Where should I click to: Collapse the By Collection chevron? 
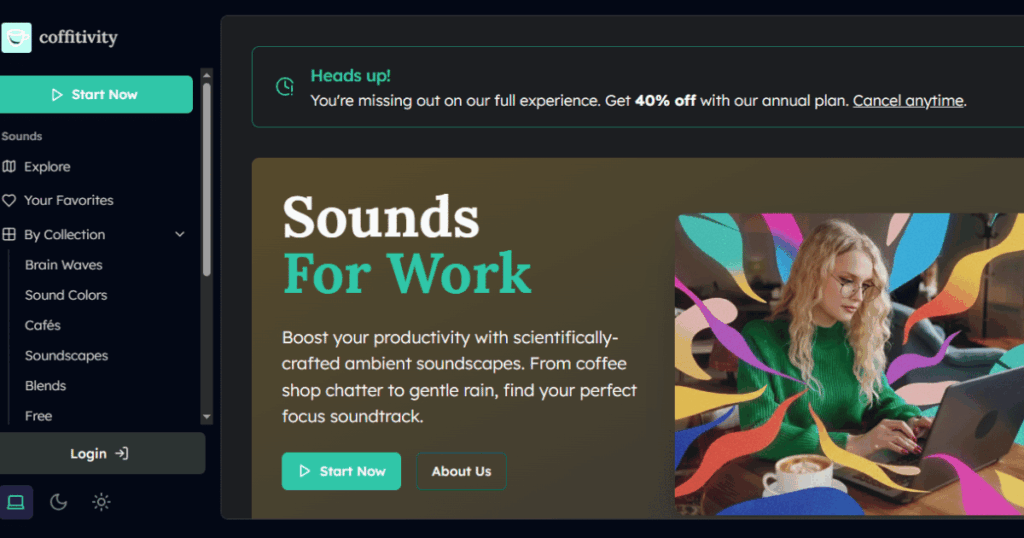coord(180,235)
